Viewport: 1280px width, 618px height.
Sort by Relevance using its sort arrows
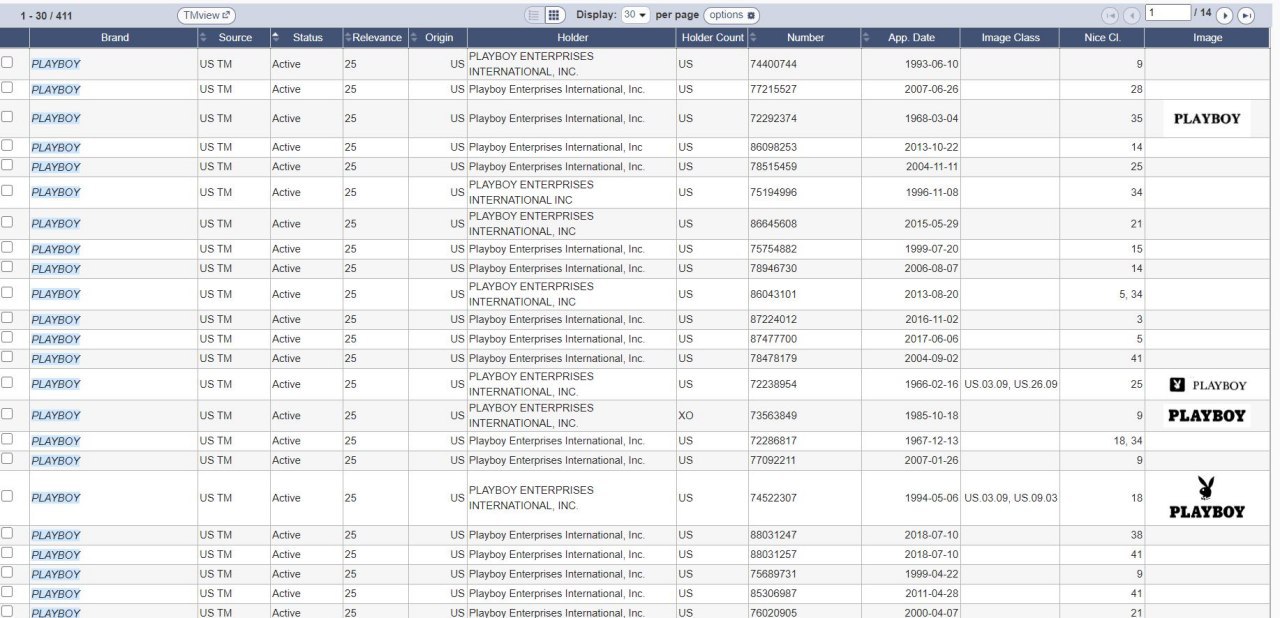(x=348, y=37)
